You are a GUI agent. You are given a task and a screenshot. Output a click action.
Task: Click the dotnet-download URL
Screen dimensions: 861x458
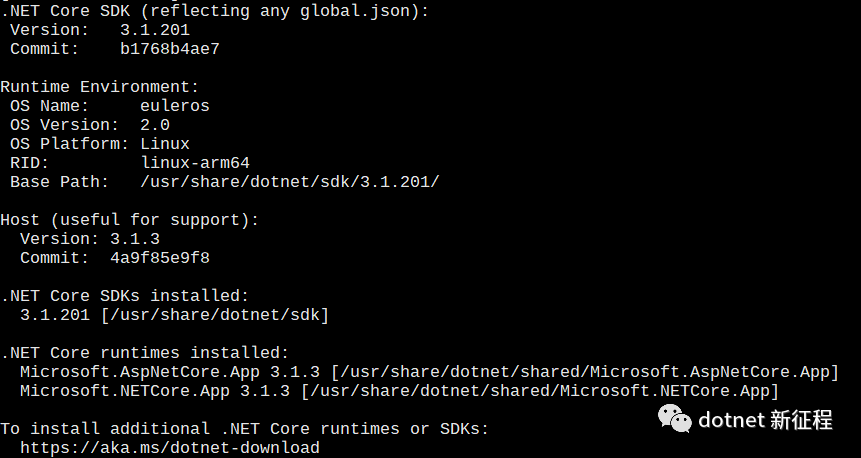click(169, 448)
